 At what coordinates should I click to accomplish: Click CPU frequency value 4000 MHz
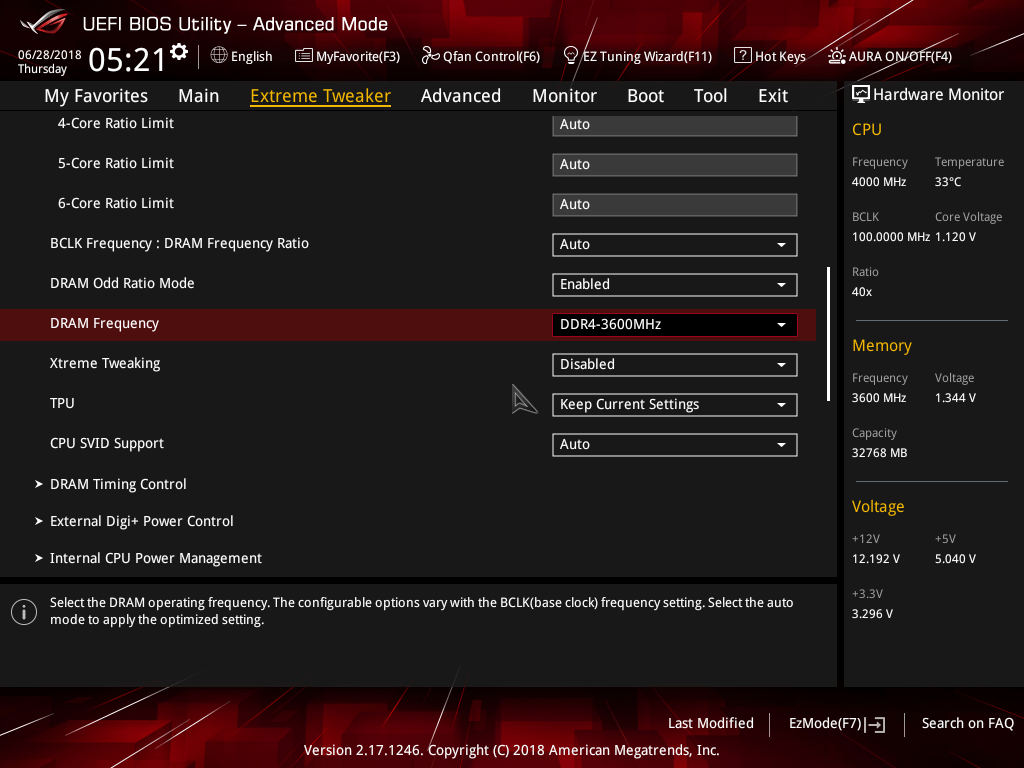pyautogui.click(x=879, y=182)
